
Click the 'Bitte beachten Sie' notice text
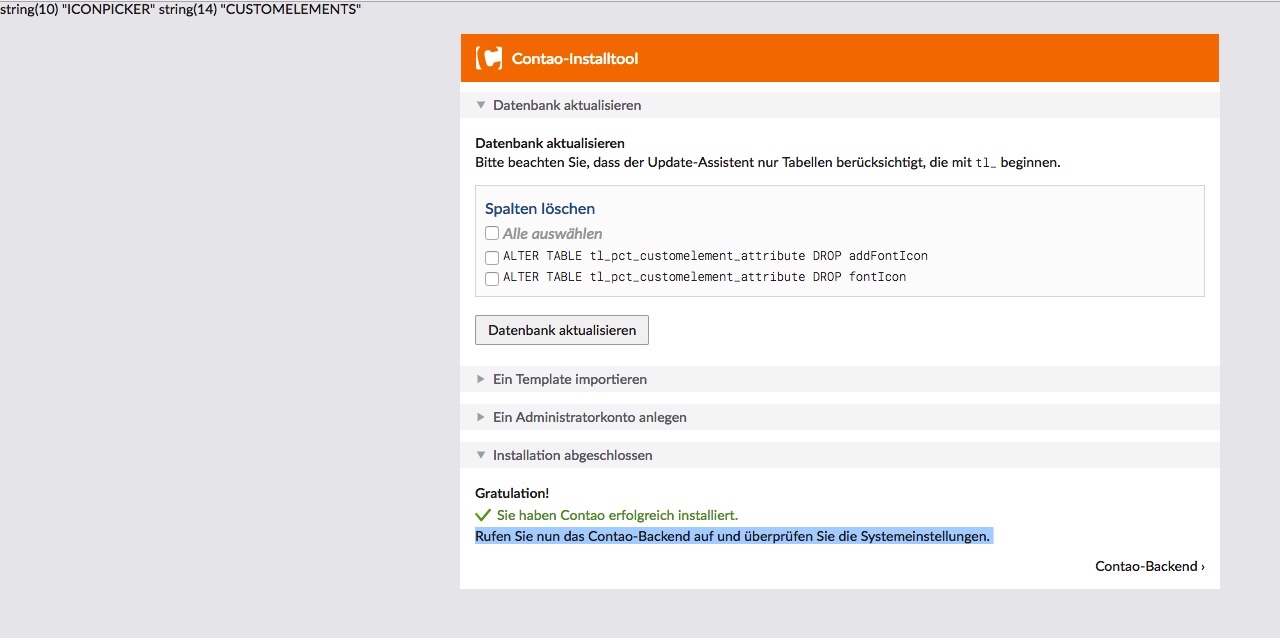pos(768,162)
